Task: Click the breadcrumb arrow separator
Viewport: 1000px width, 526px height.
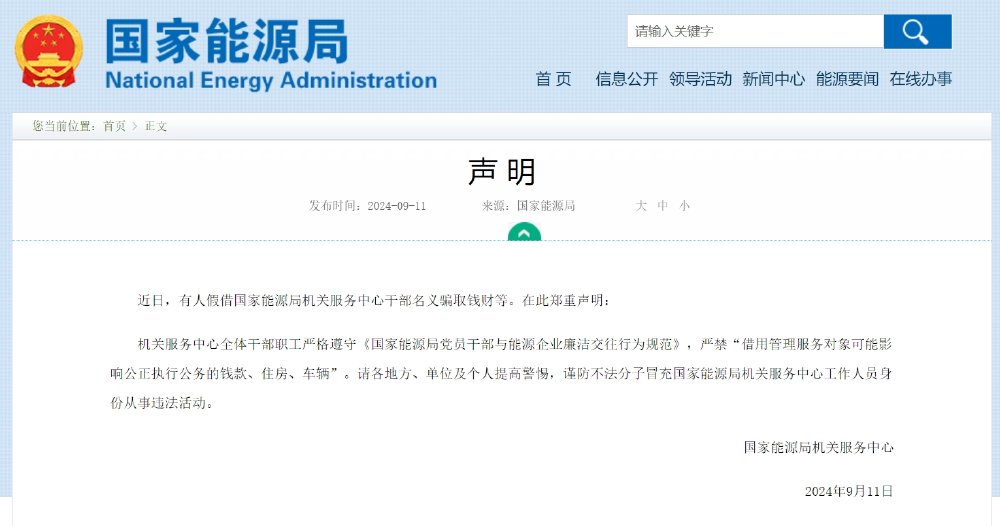Action: (135, 126)
